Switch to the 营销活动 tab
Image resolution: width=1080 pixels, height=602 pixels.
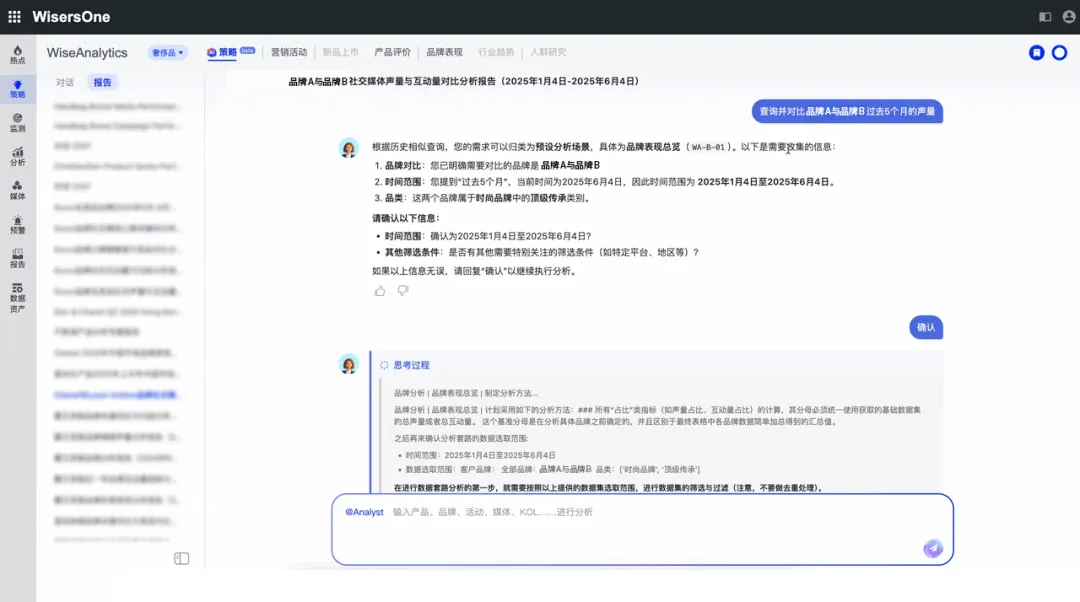[289, 52]
